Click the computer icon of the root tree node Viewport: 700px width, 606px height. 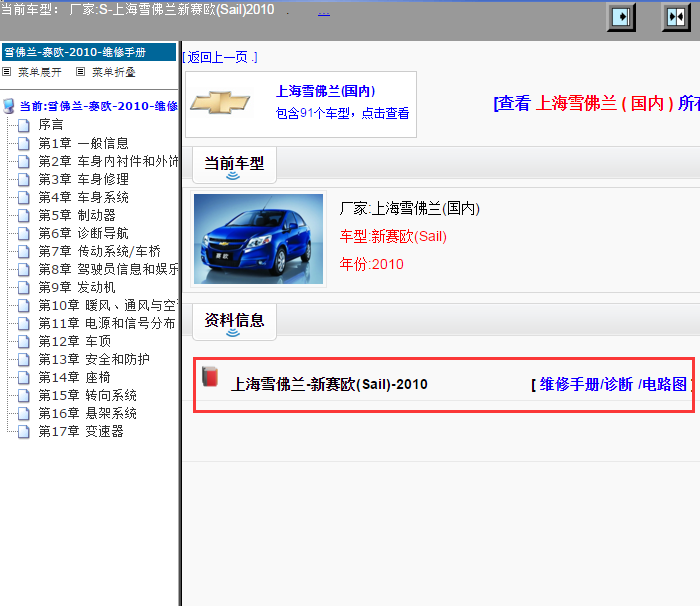point(8,106)
